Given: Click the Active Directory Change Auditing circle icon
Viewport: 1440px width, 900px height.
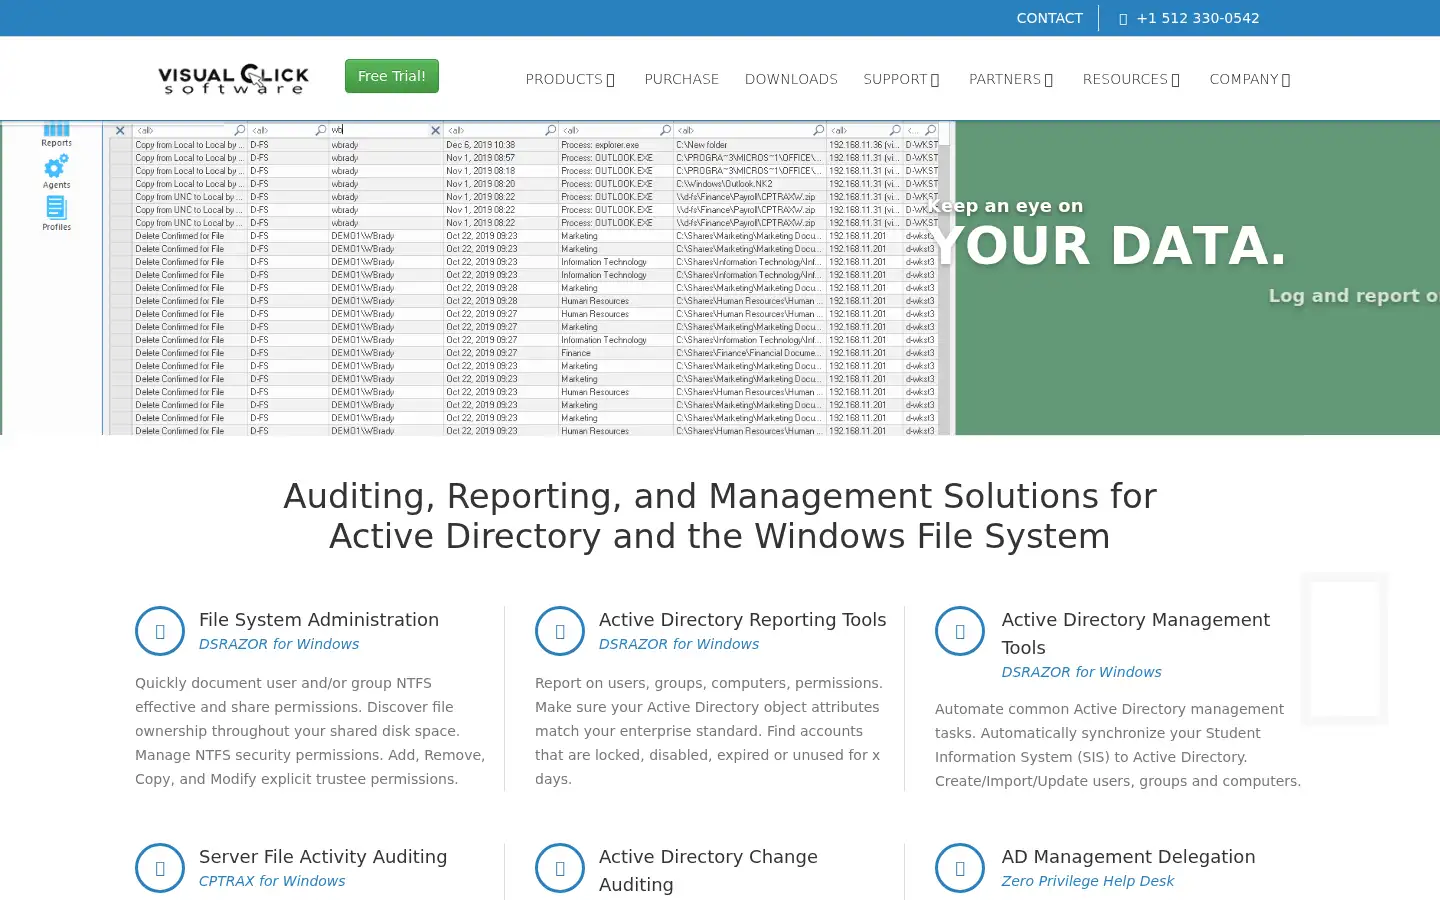Looking at the screenshot, I should coord(560,868).
